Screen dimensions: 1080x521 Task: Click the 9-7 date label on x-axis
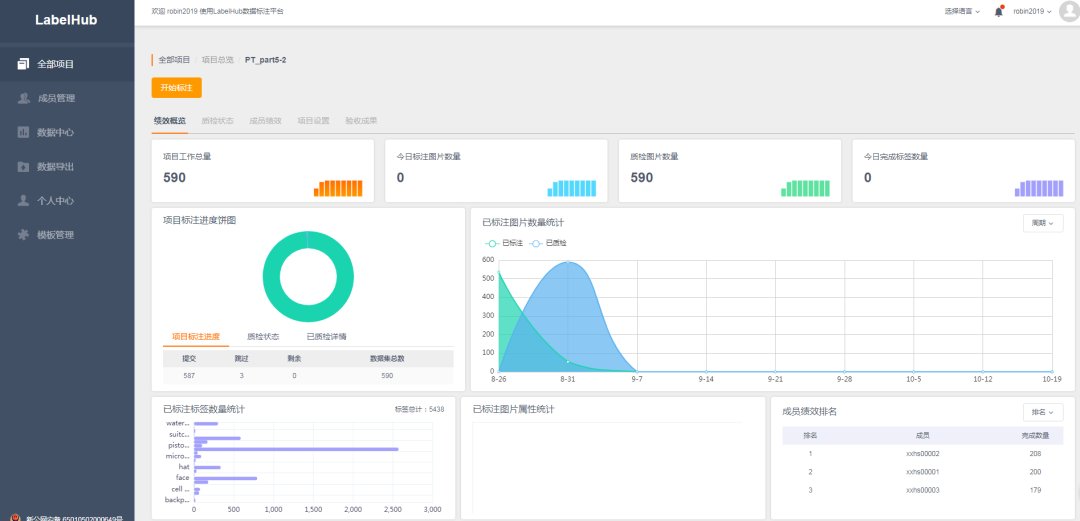click(x=636, y=379)
